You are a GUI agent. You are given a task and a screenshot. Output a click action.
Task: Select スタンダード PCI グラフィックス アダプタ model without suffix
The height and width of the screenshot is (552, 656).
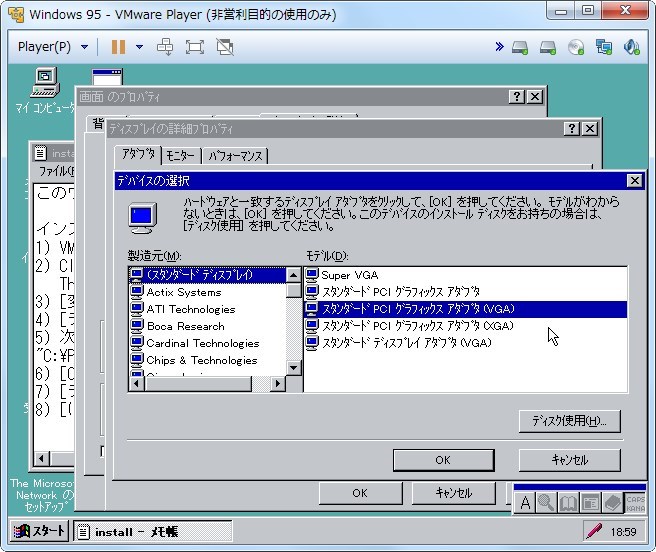[465, 292]
